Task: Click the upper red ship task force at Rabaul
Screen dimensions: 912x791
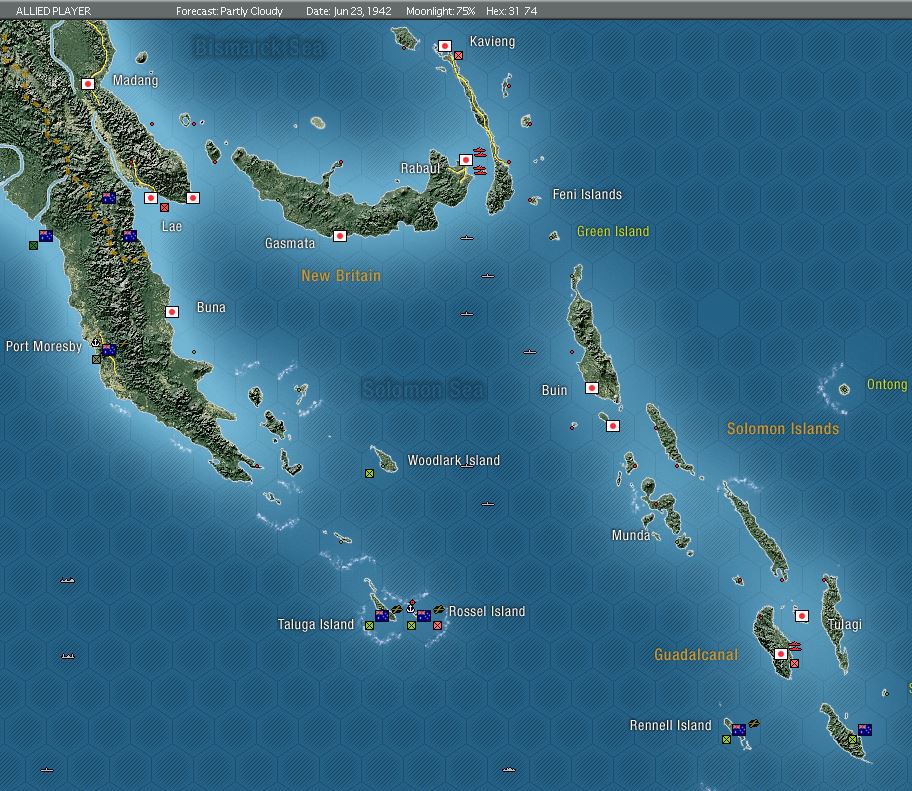Action: click(x=480, y=152)
